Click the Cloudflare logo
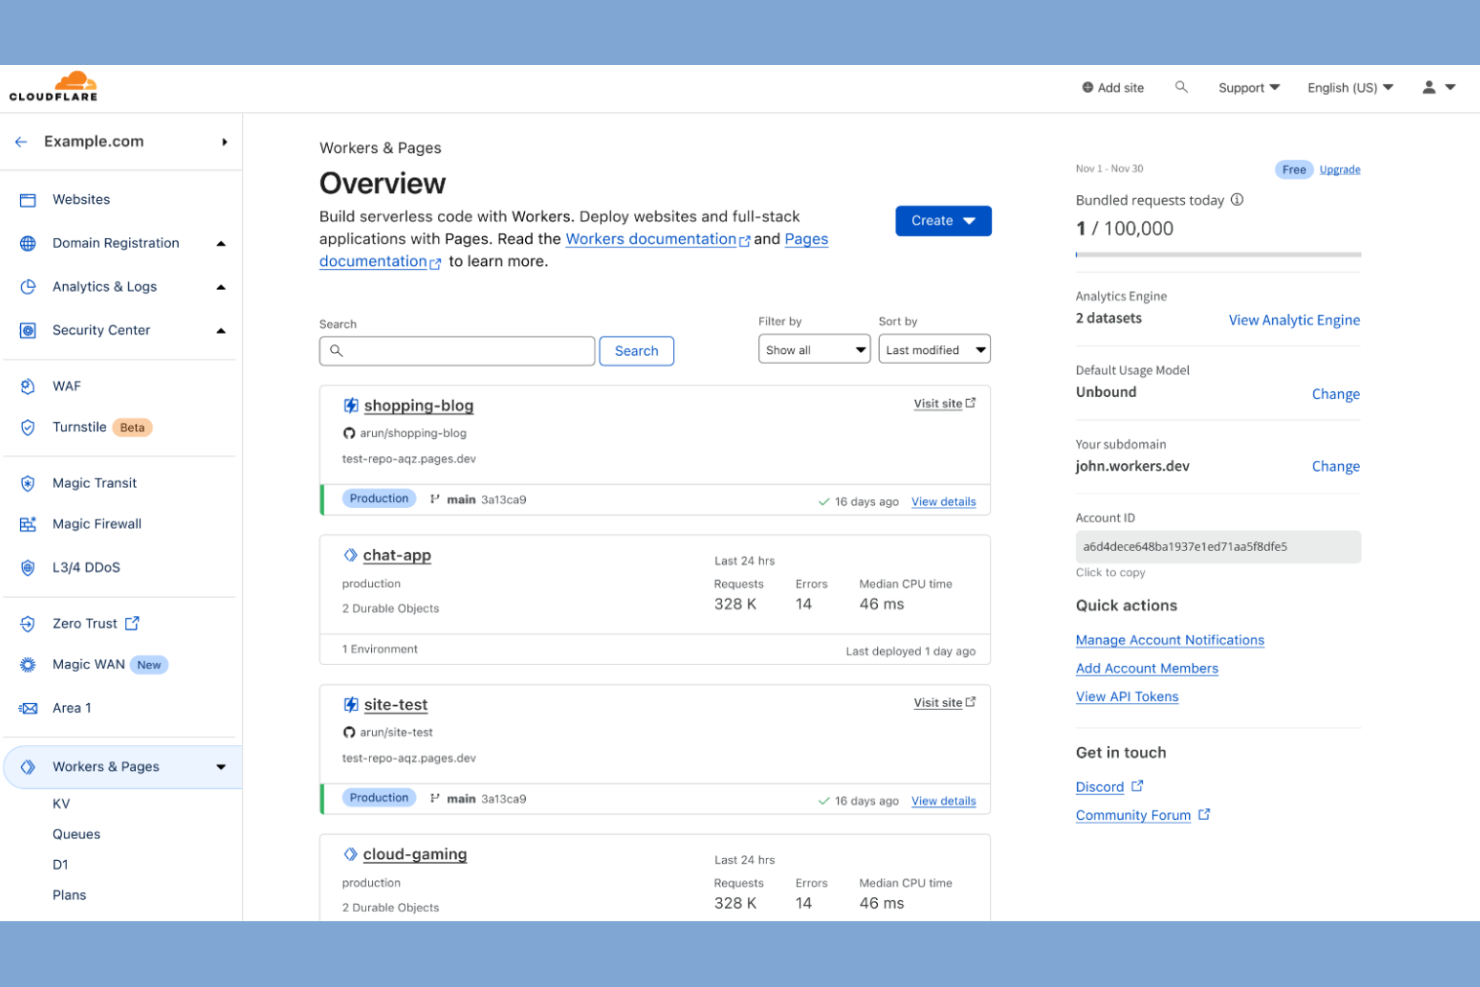1480x987 pixels. click(52, 86)
